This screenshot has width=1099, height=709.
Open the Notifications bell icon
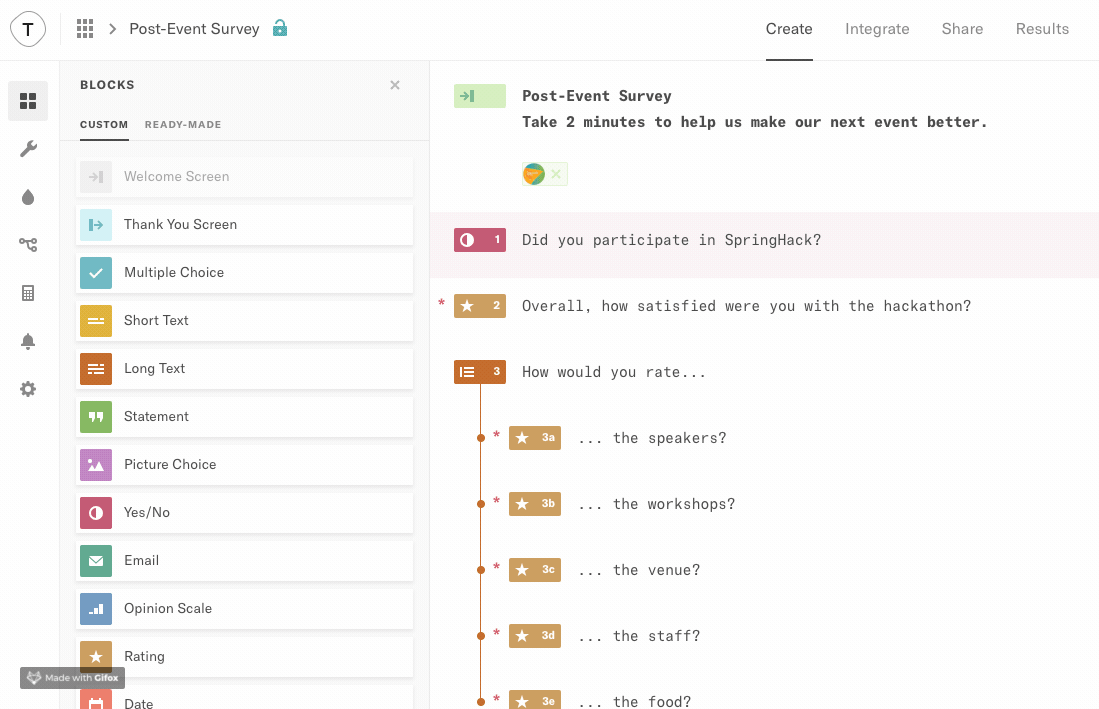28,341
